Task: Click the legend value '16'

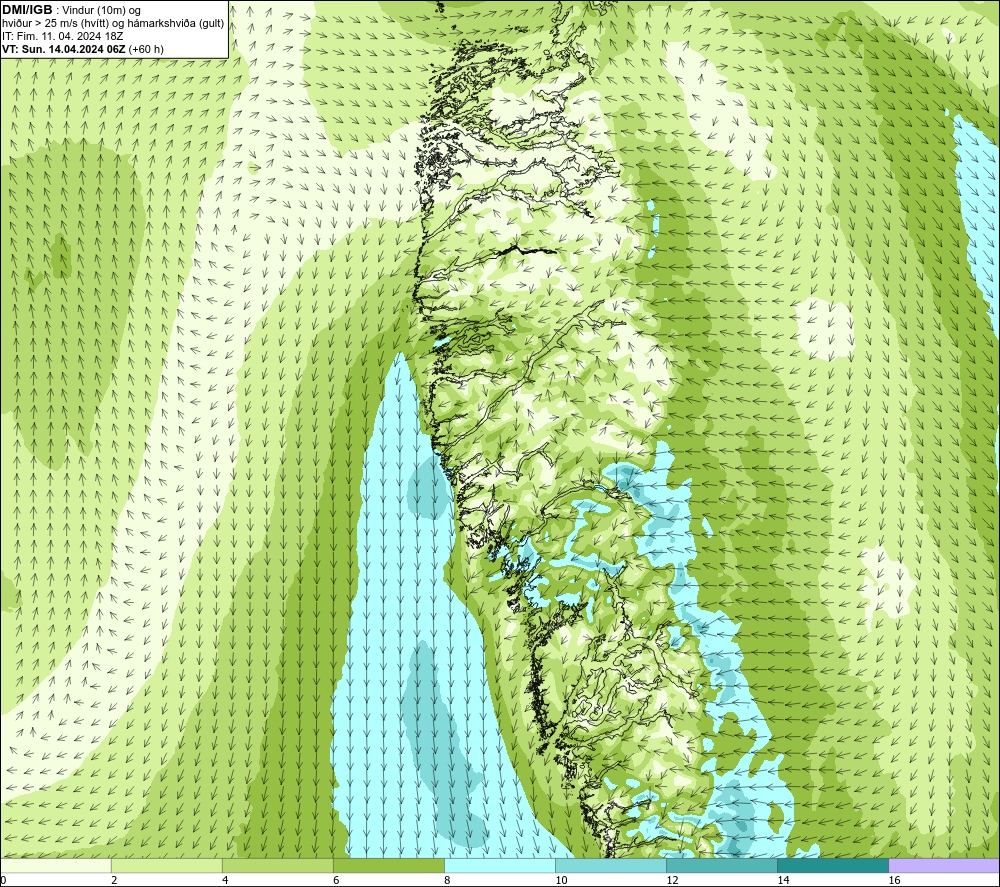Action: pos(893,881)
